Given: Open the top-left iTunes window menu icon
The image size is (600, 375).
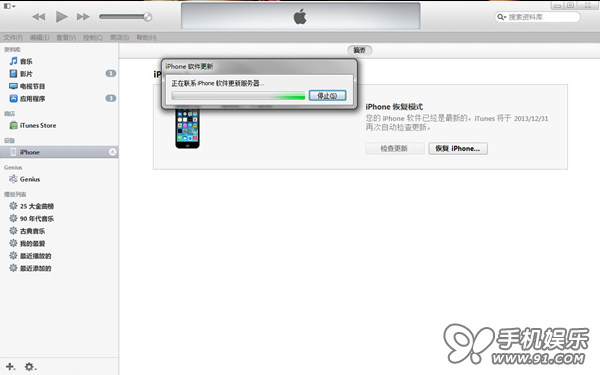Looking at the screenshot, I should point(9,6).
